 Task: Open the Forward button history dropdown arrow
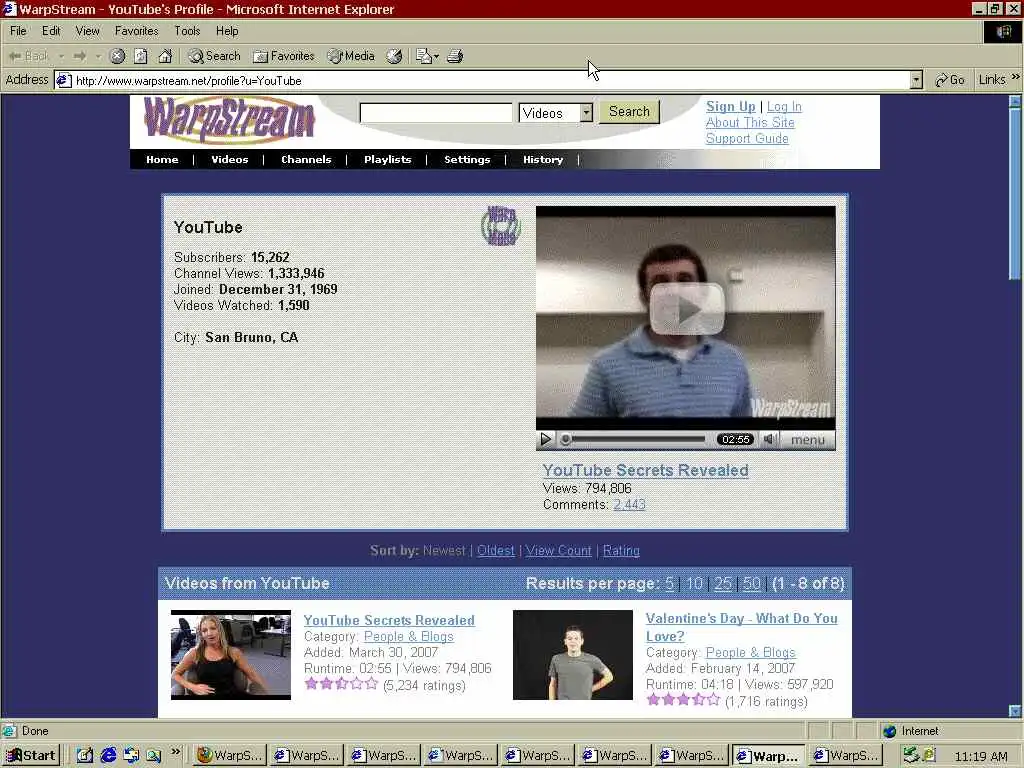[98, 56]
